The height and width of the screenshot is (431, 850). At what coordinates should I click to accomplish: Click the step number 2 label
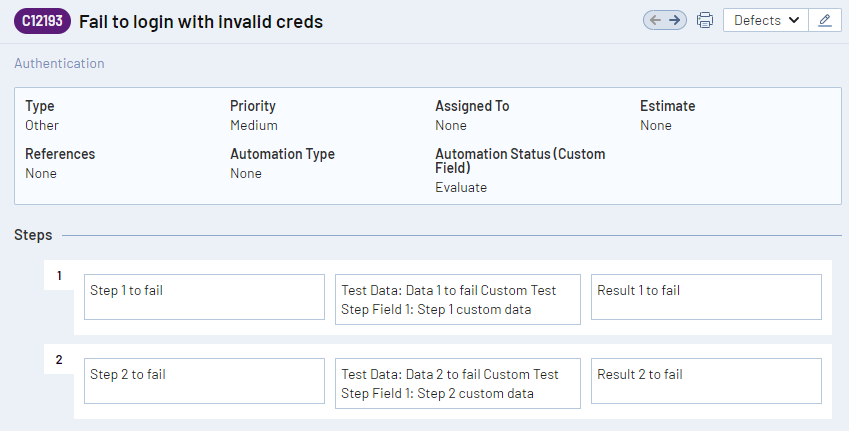[59, 360]
